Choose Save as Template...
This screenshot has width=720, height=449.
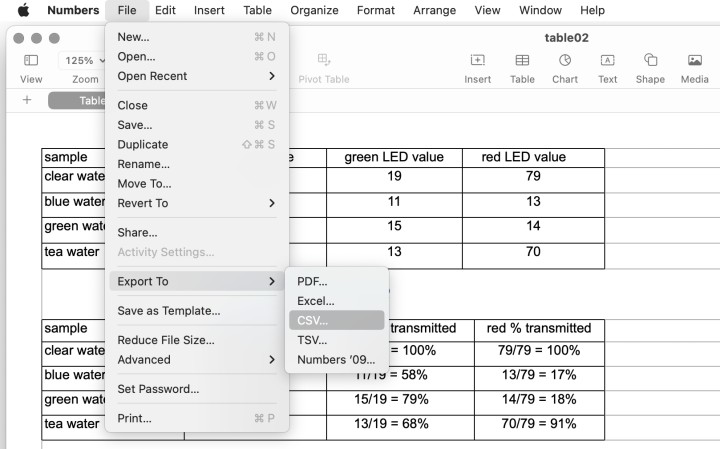click(x=197, y=311)
